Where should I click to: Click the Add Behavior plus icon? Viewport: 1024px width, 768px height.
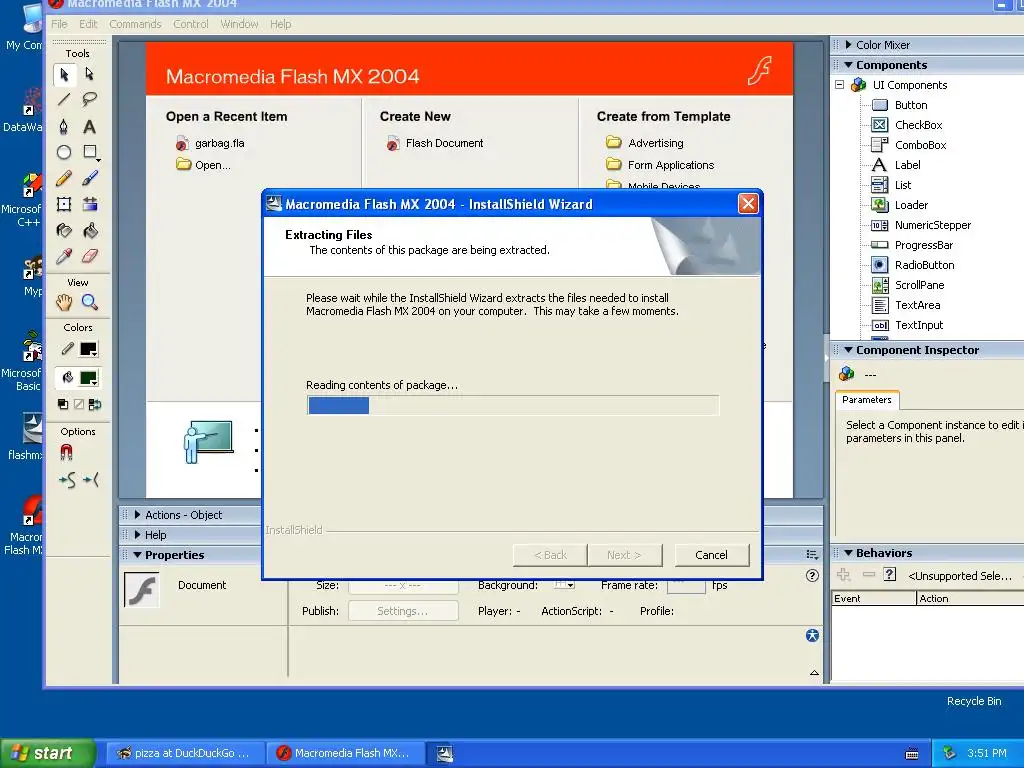843,575
